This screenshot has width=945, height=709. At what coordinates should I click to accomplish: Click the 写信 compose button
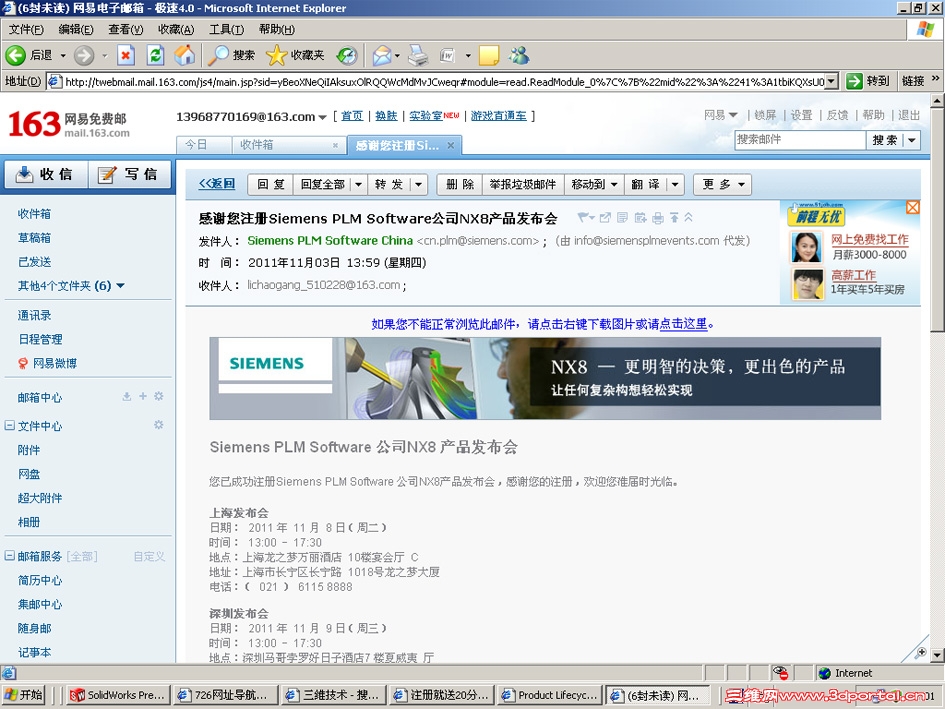coord(130,174)
